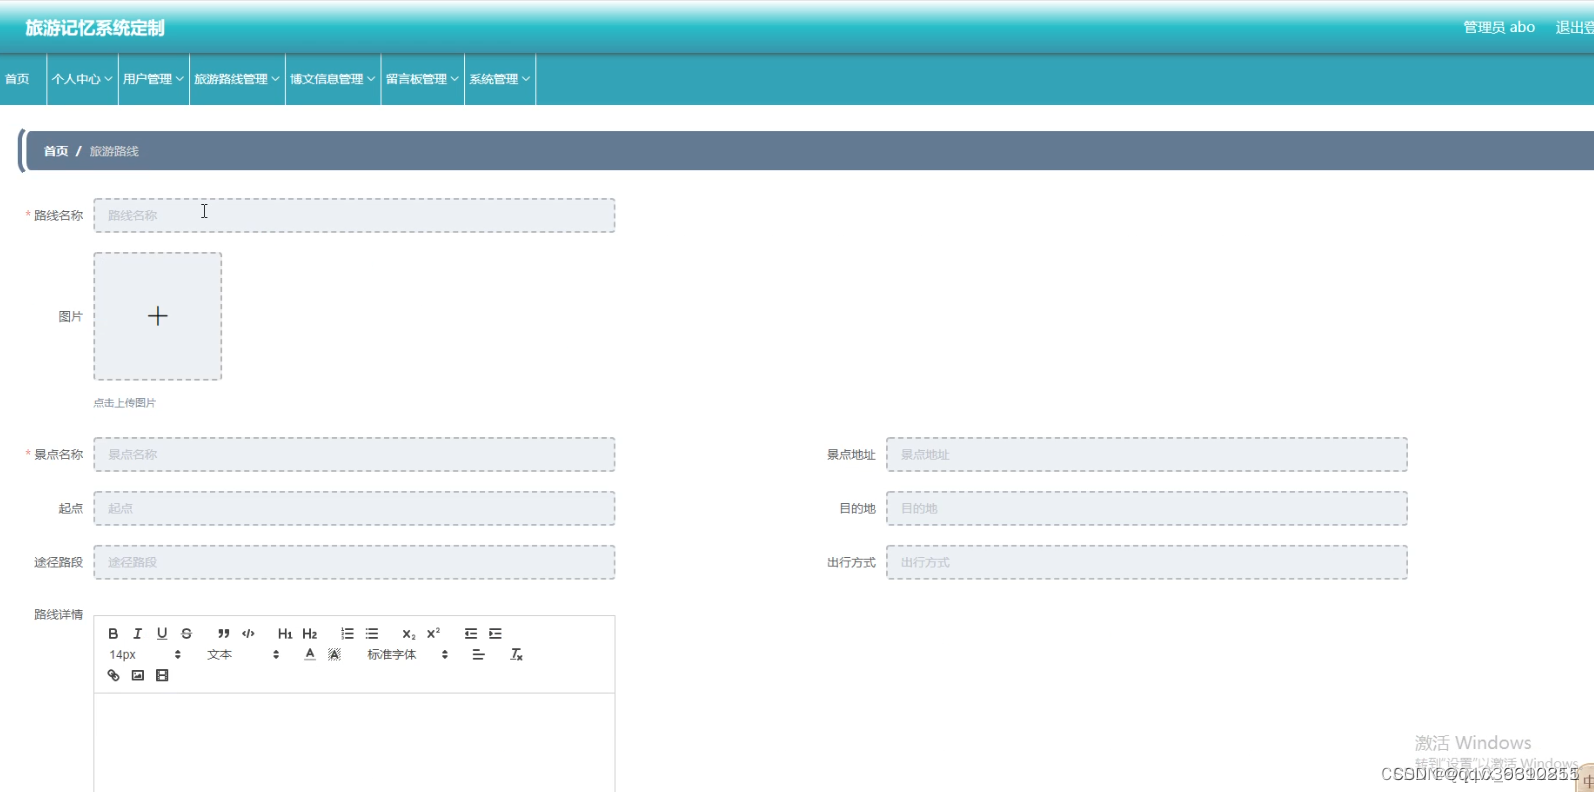Expand the 留言板管理 menu
This screenshot has height=792, width=1594.
click(422, 79)
